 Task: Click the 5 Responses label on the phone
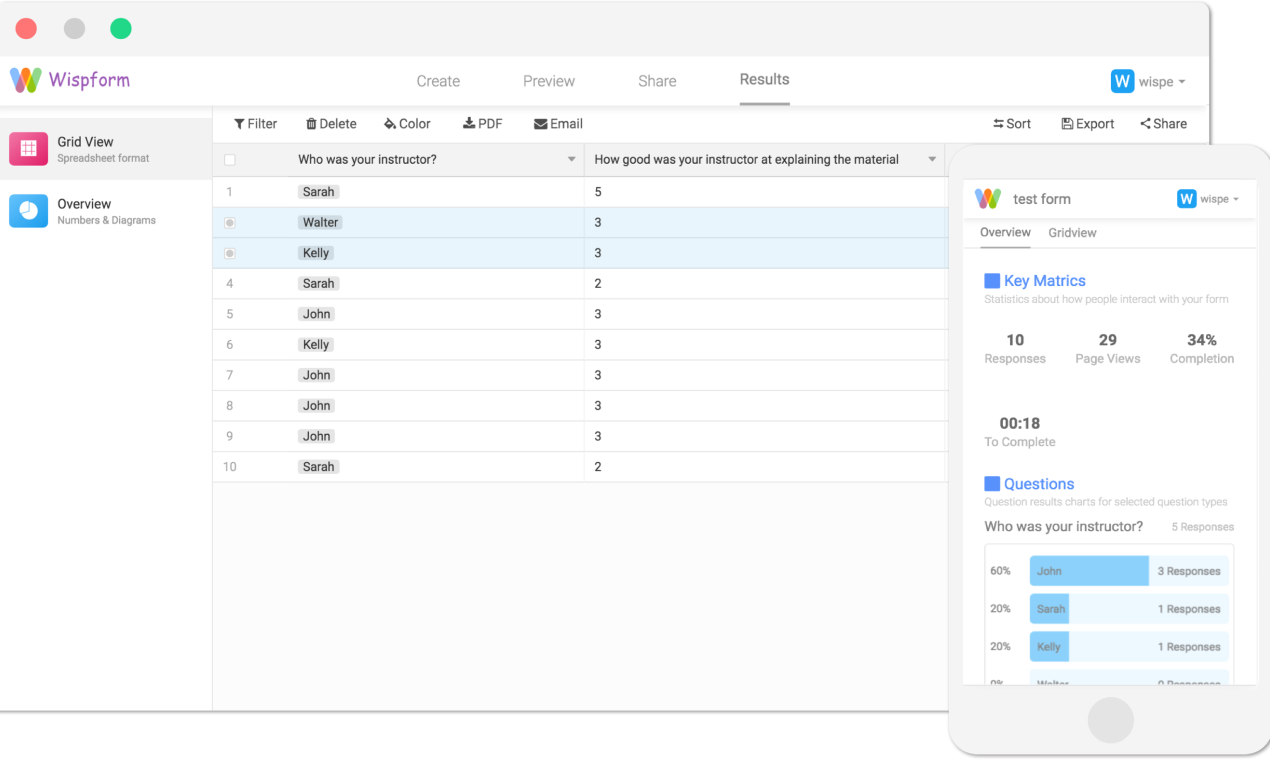(x=1203, y=527)
